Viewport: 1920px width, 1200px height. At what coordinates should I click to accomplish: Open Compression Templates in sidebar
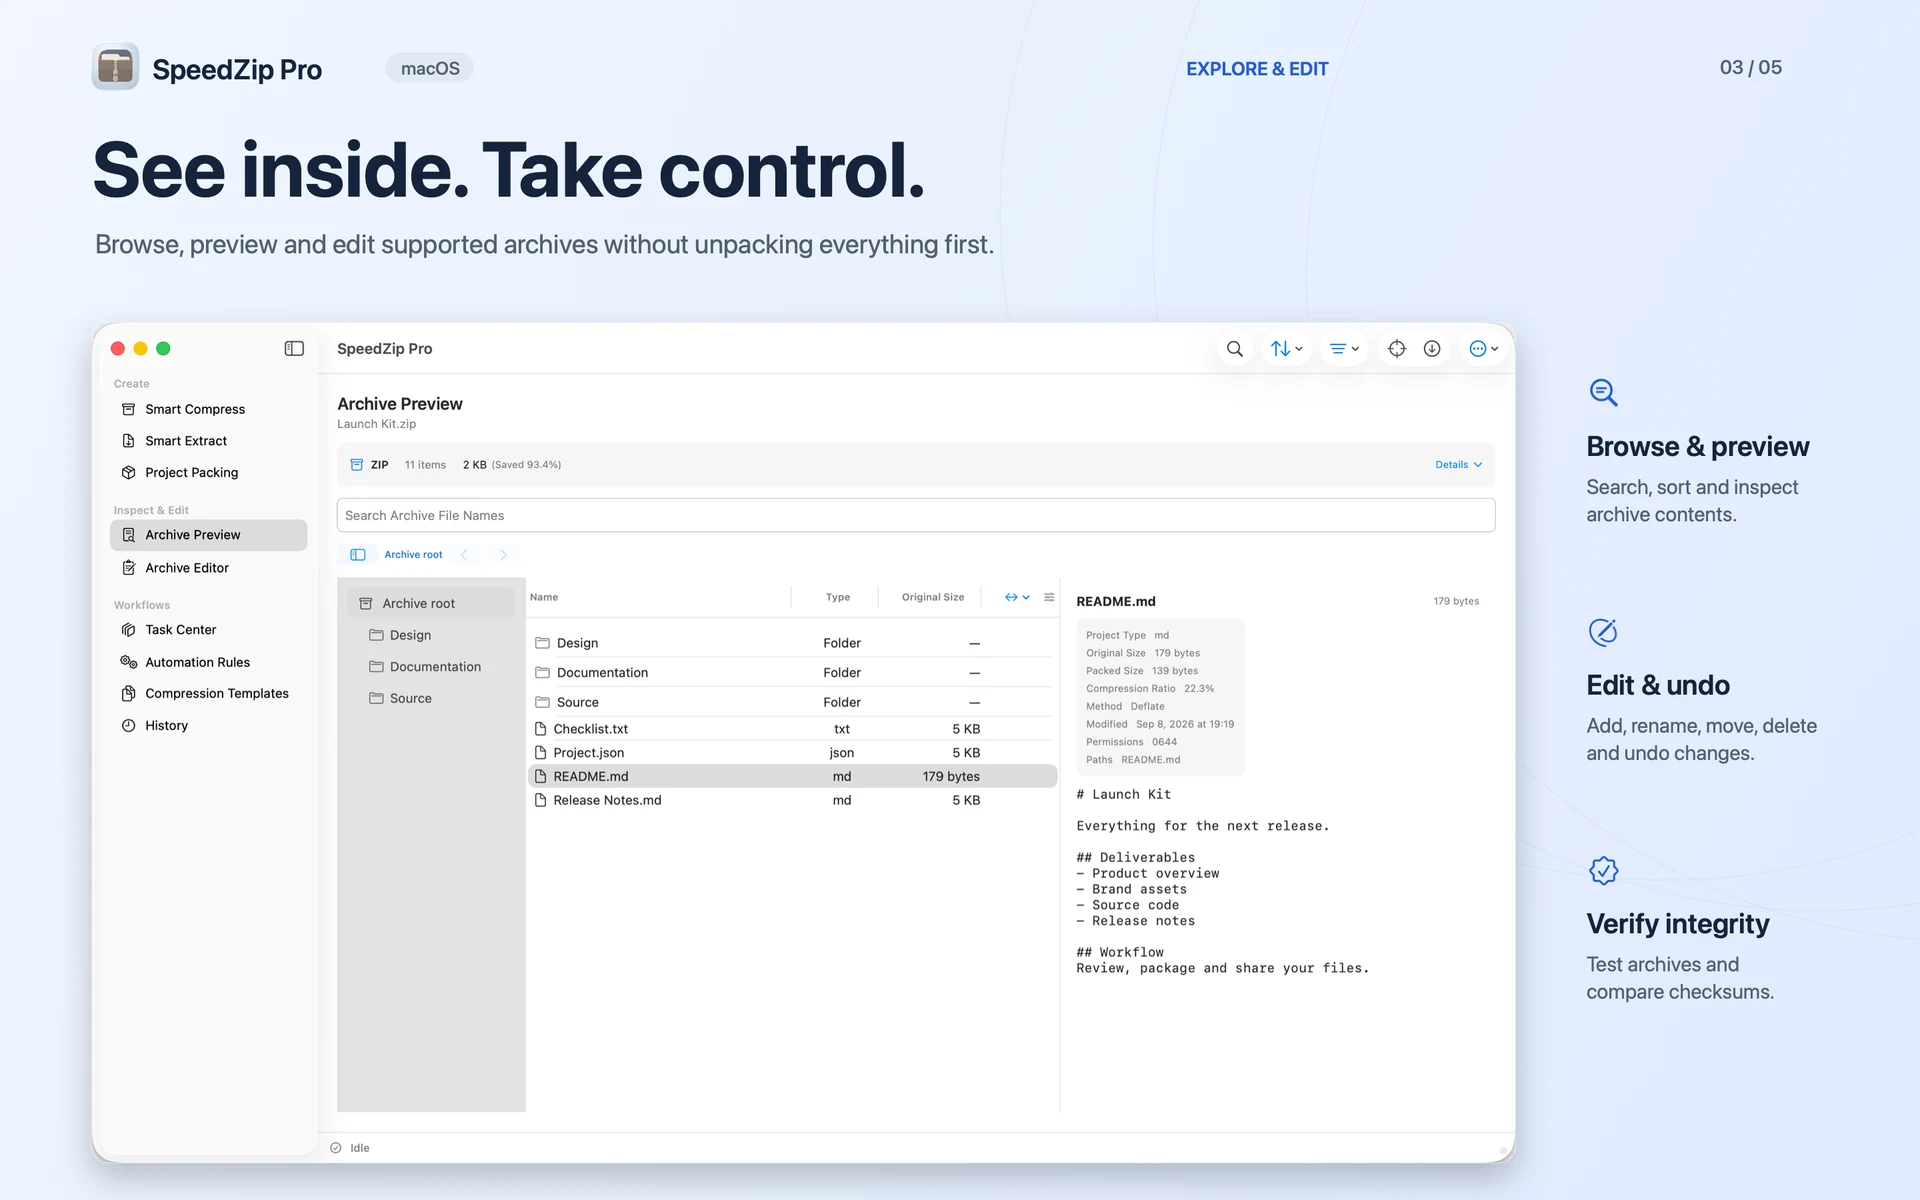209,693
